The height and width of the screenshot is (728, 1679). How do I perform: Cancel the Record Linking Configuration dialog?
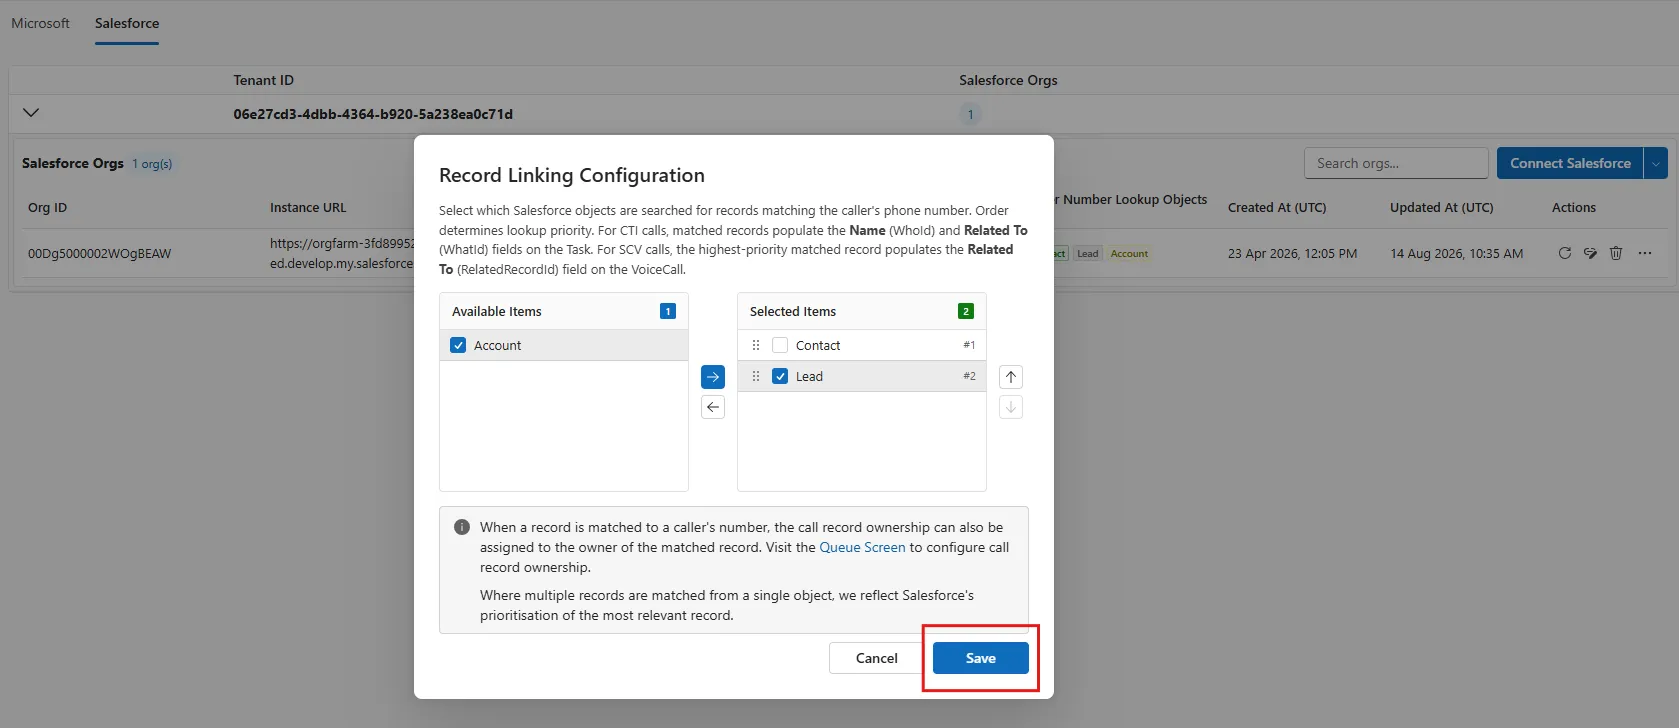tap(877, 658)
